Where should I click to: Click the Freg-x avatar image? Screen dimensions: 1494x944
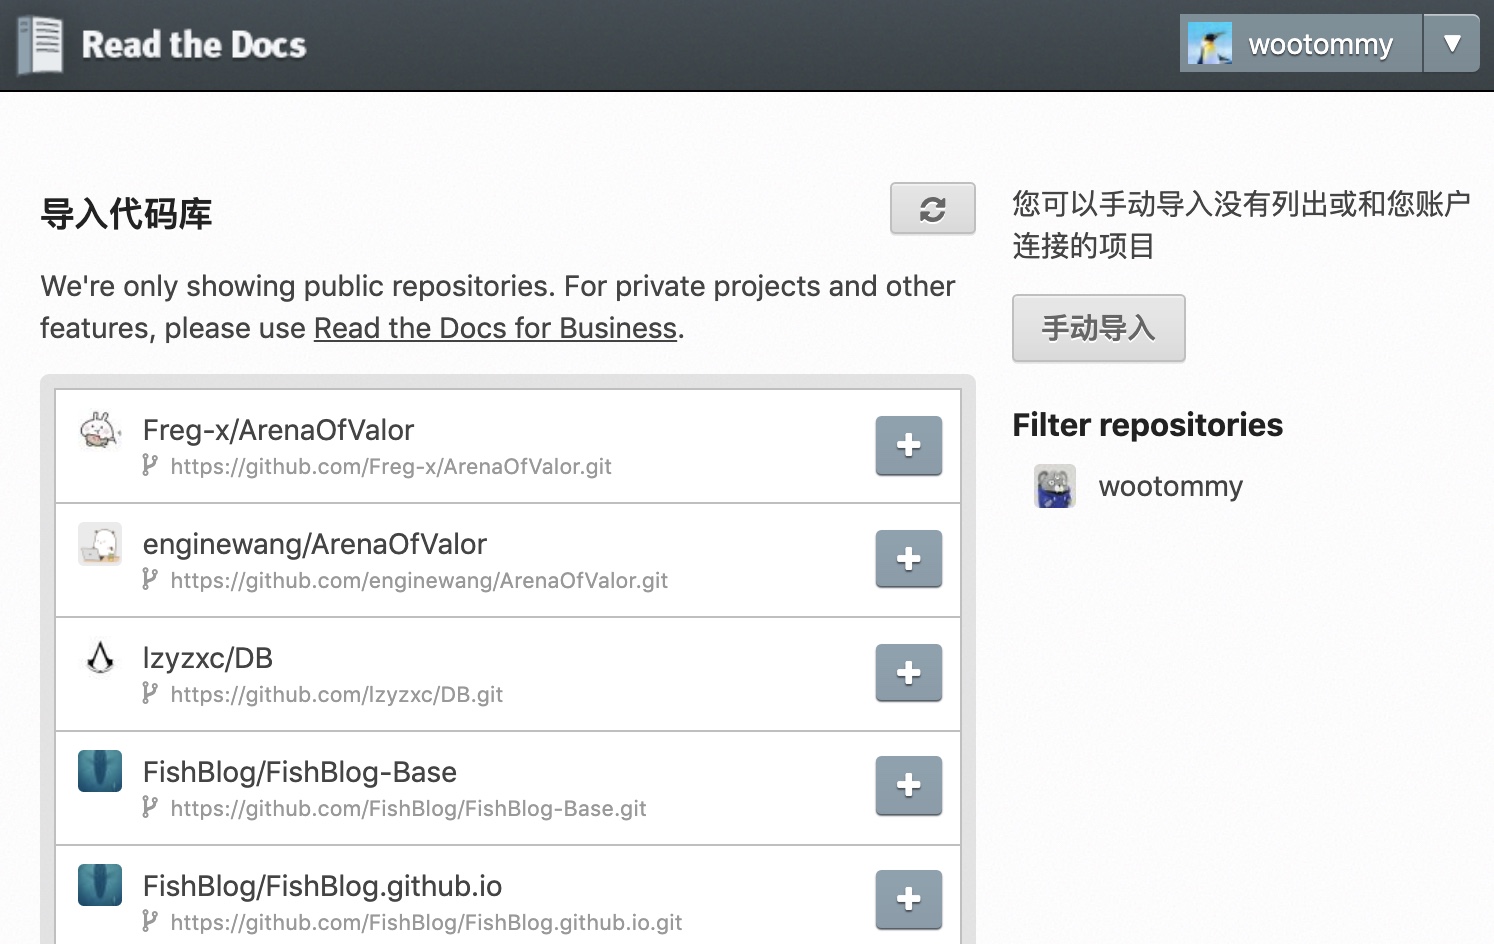(100, 430)
